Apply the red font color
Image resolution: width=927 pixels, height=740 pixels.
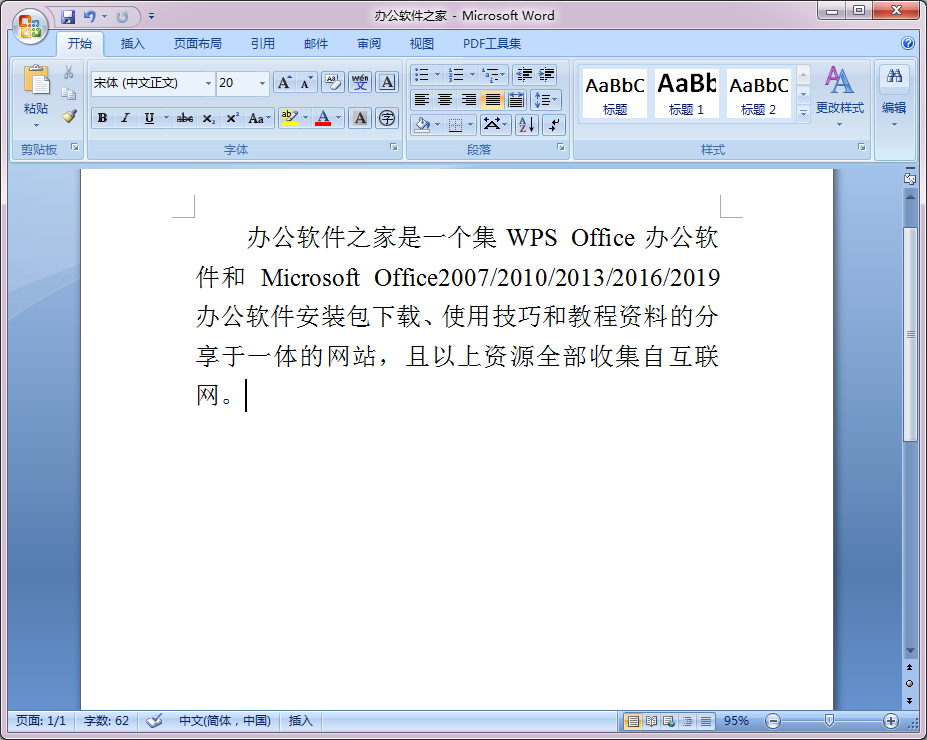[x=323, y=118]
